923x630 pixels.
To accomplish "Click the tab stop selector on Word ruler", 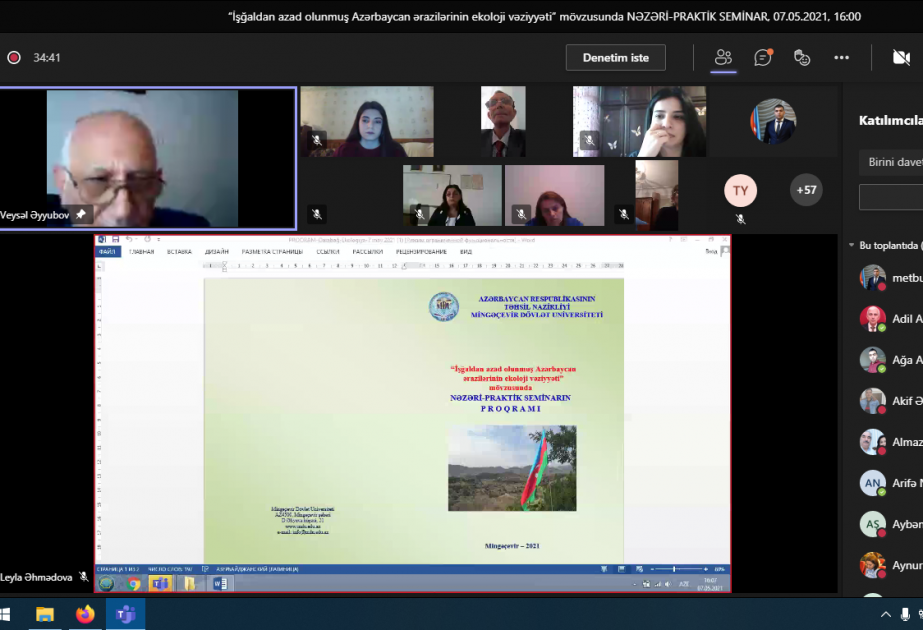I will click(x=99, y=267).
